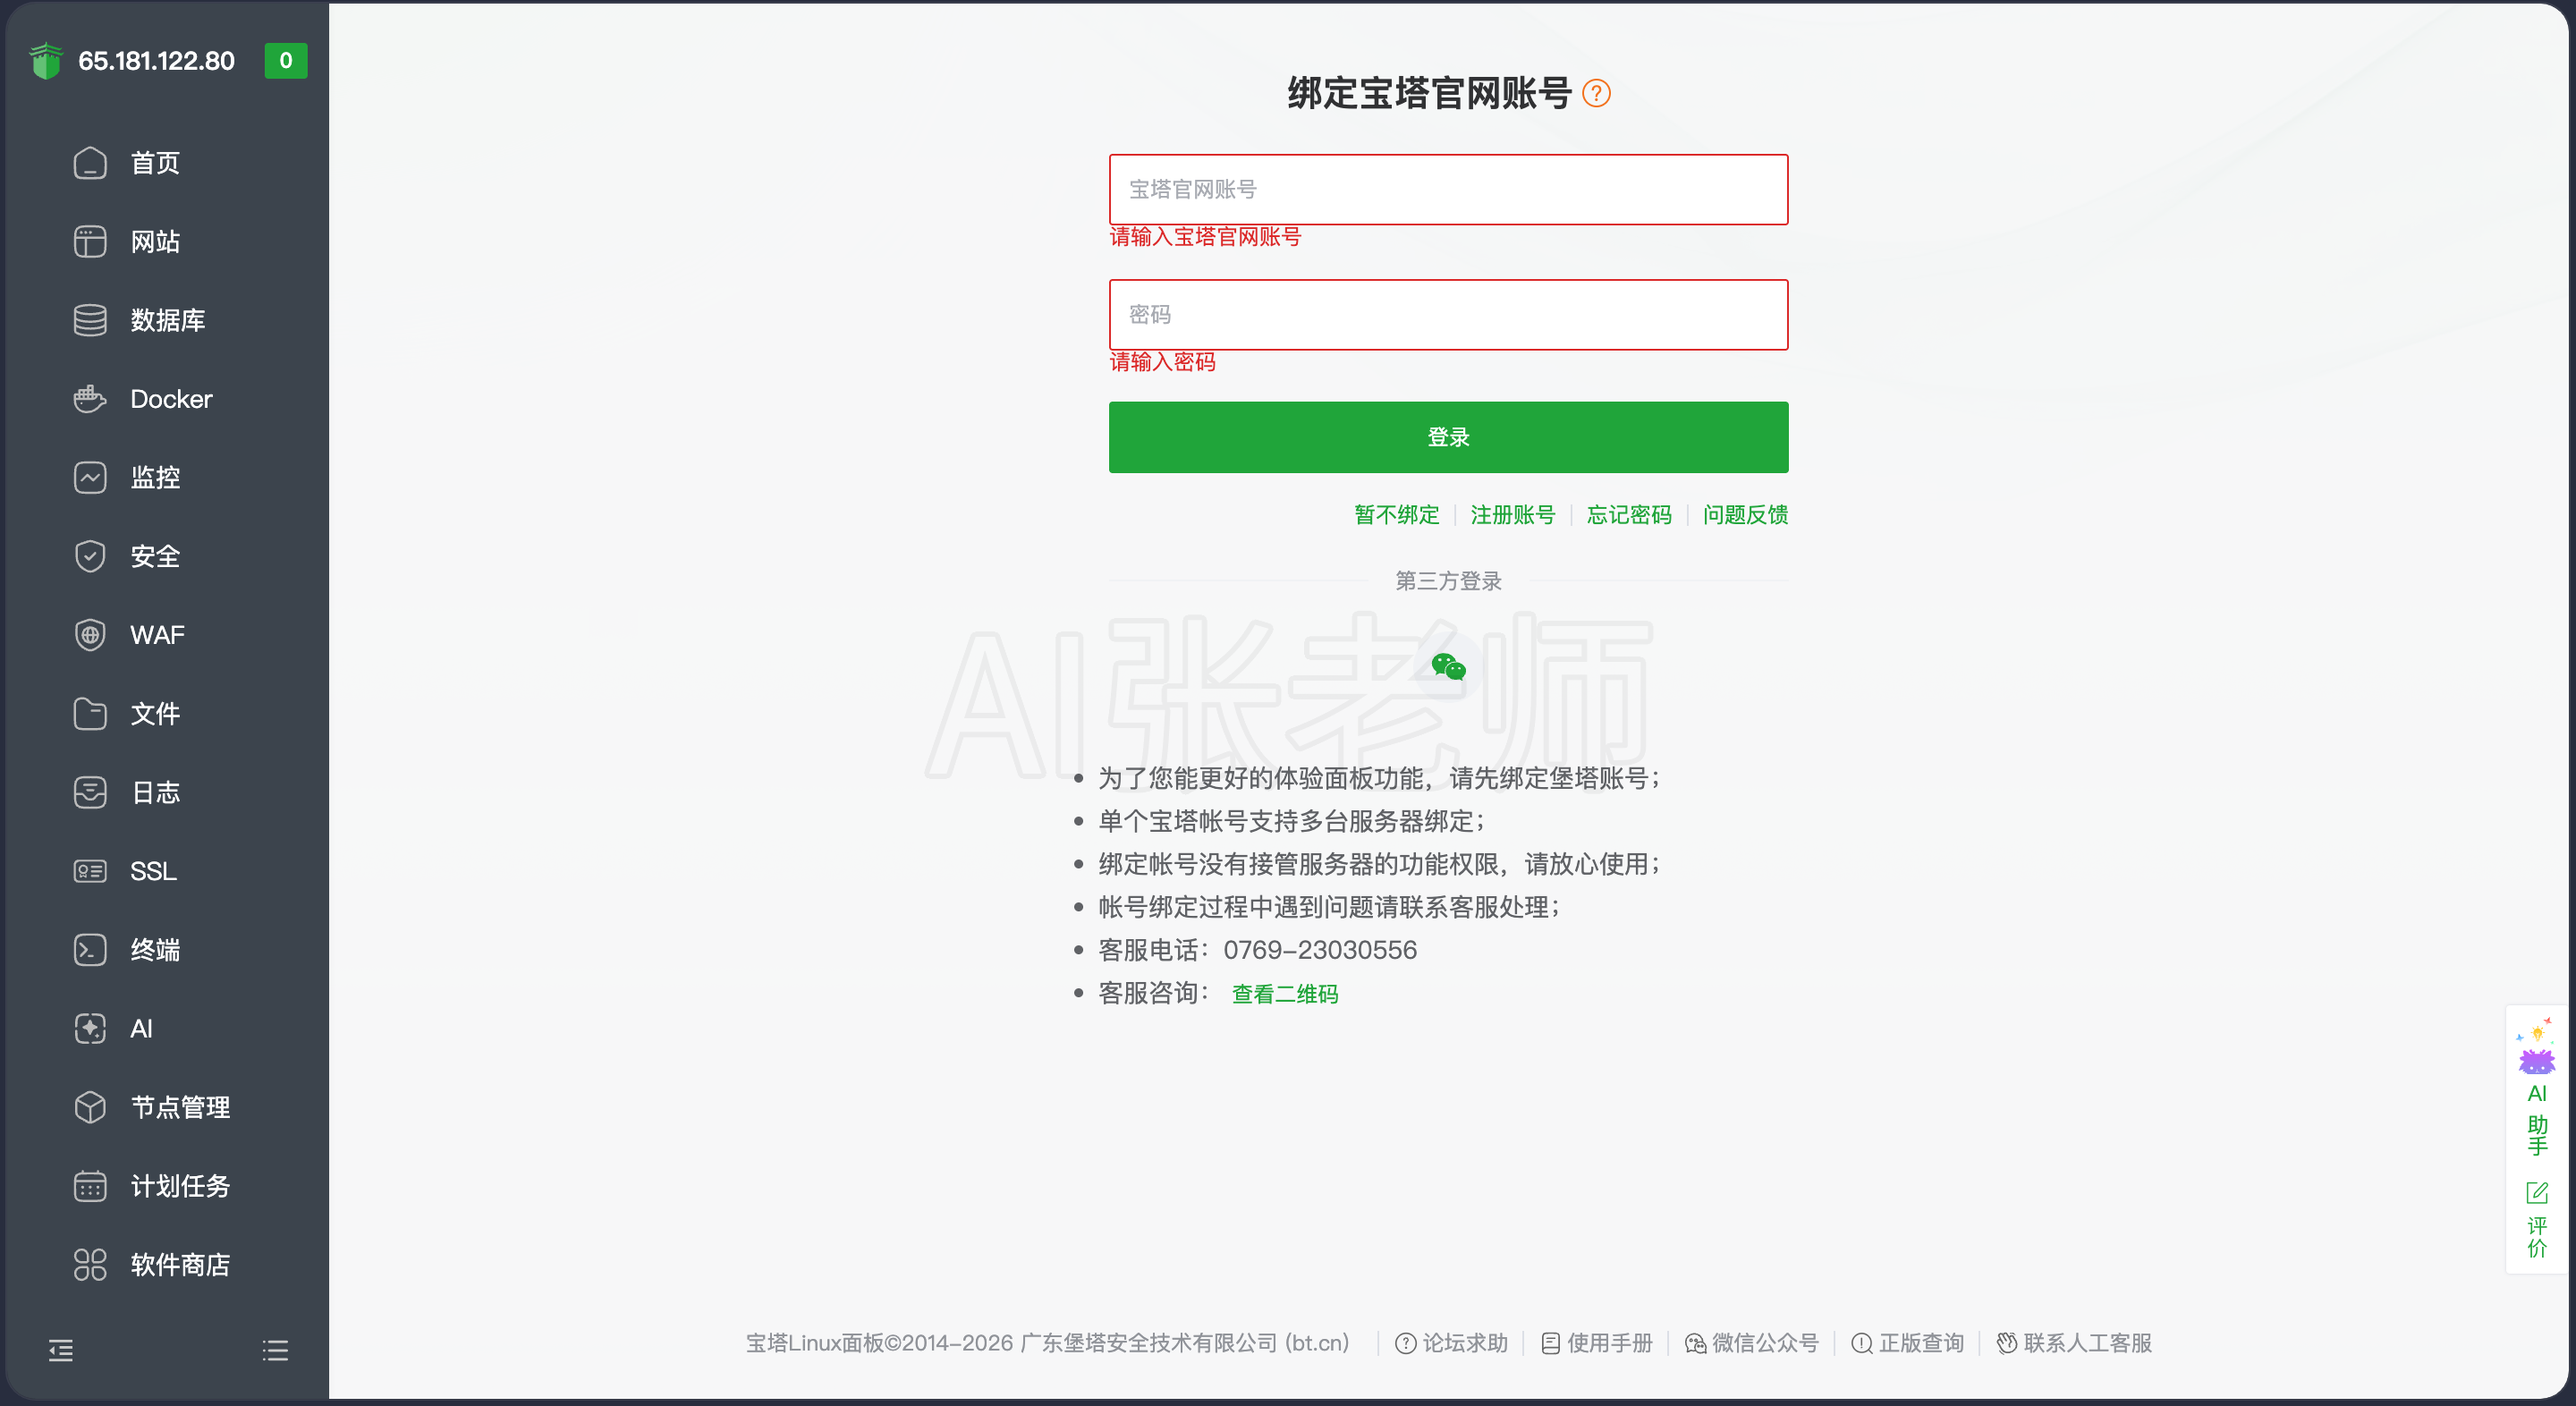Click the server IP 65.181.122.80 text
This screenshot has height=1406, width=2576.
coord(156,61)
